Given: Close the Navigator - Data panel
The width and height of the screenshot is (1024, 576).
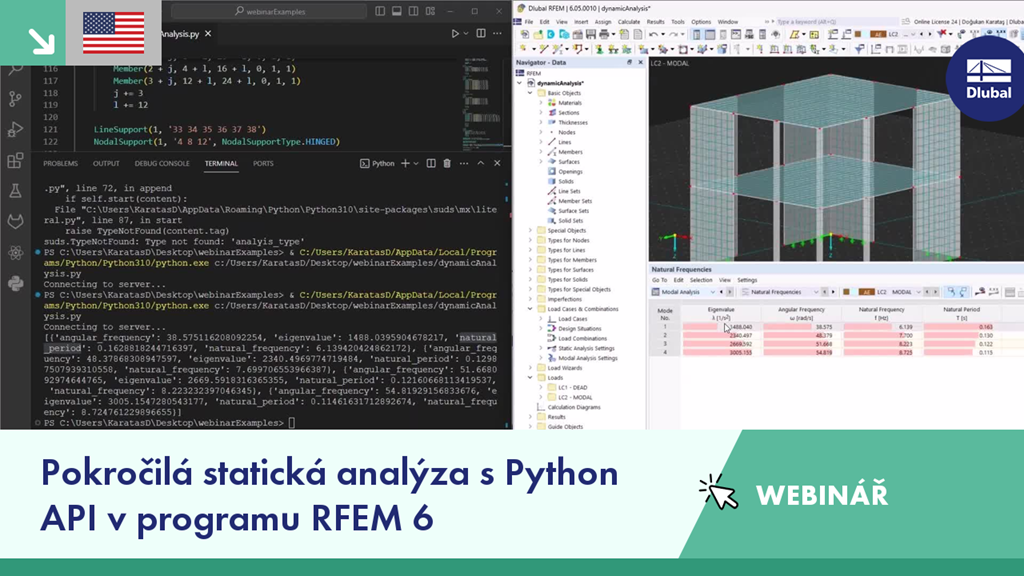Looking at the screenshot, I should (640, 62).
